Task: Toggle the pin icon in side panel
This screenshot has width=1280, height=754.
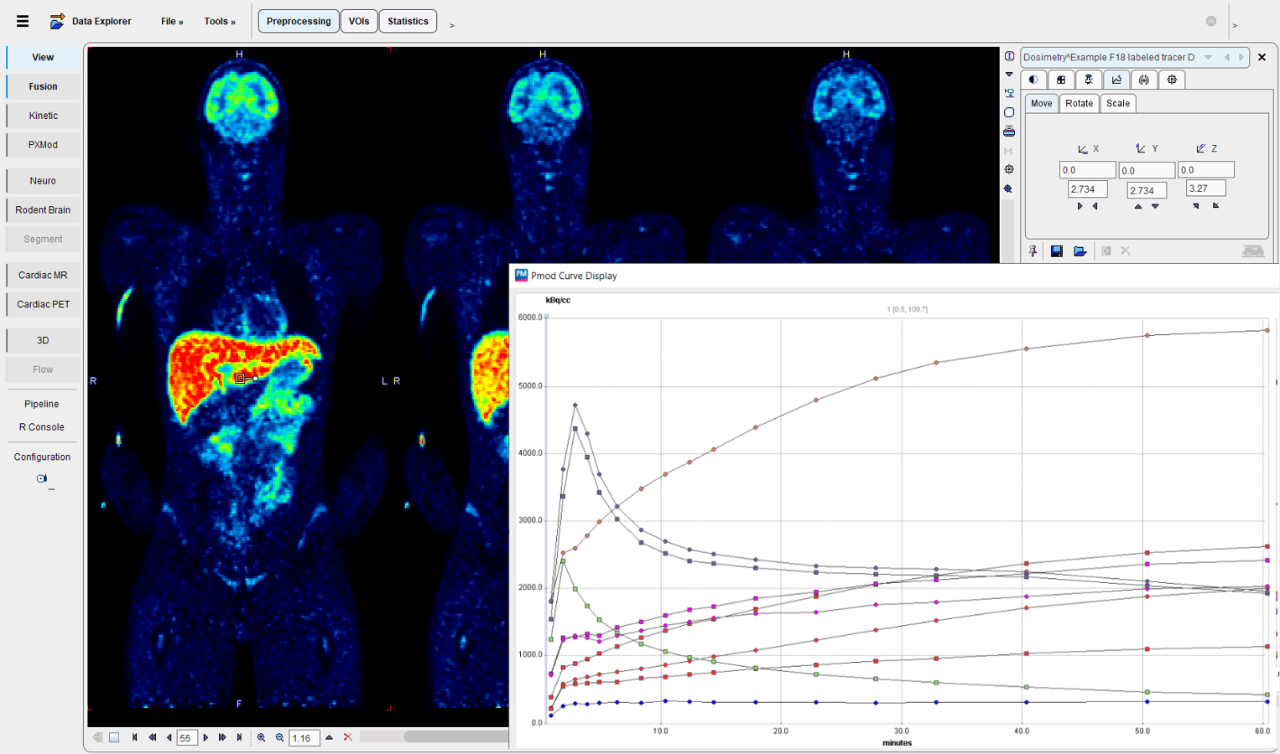Action: [1034, 251]
